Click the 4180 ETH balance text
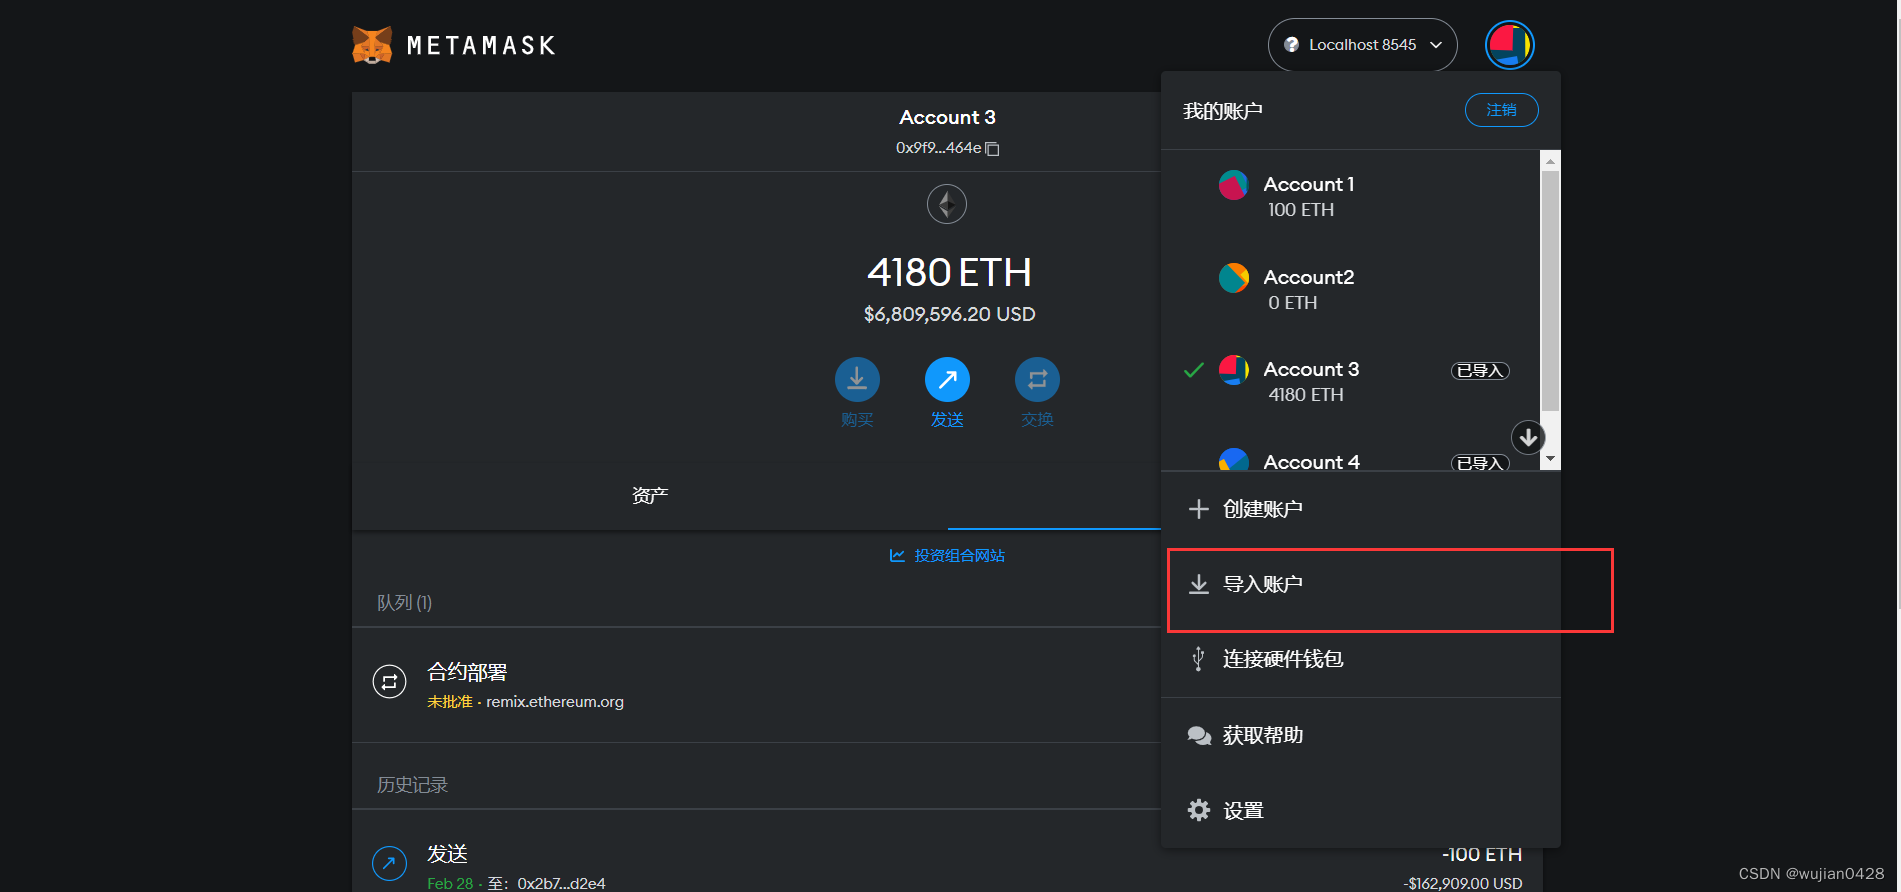The height and width of the screenshot is (892, 1901). pos(949,272)
